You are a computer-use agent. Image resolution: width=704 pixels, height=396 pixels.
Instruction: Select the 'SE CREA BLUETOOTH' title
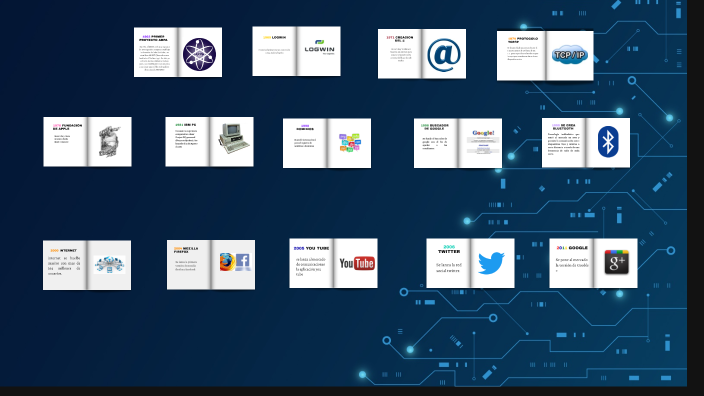coord(563,127)
